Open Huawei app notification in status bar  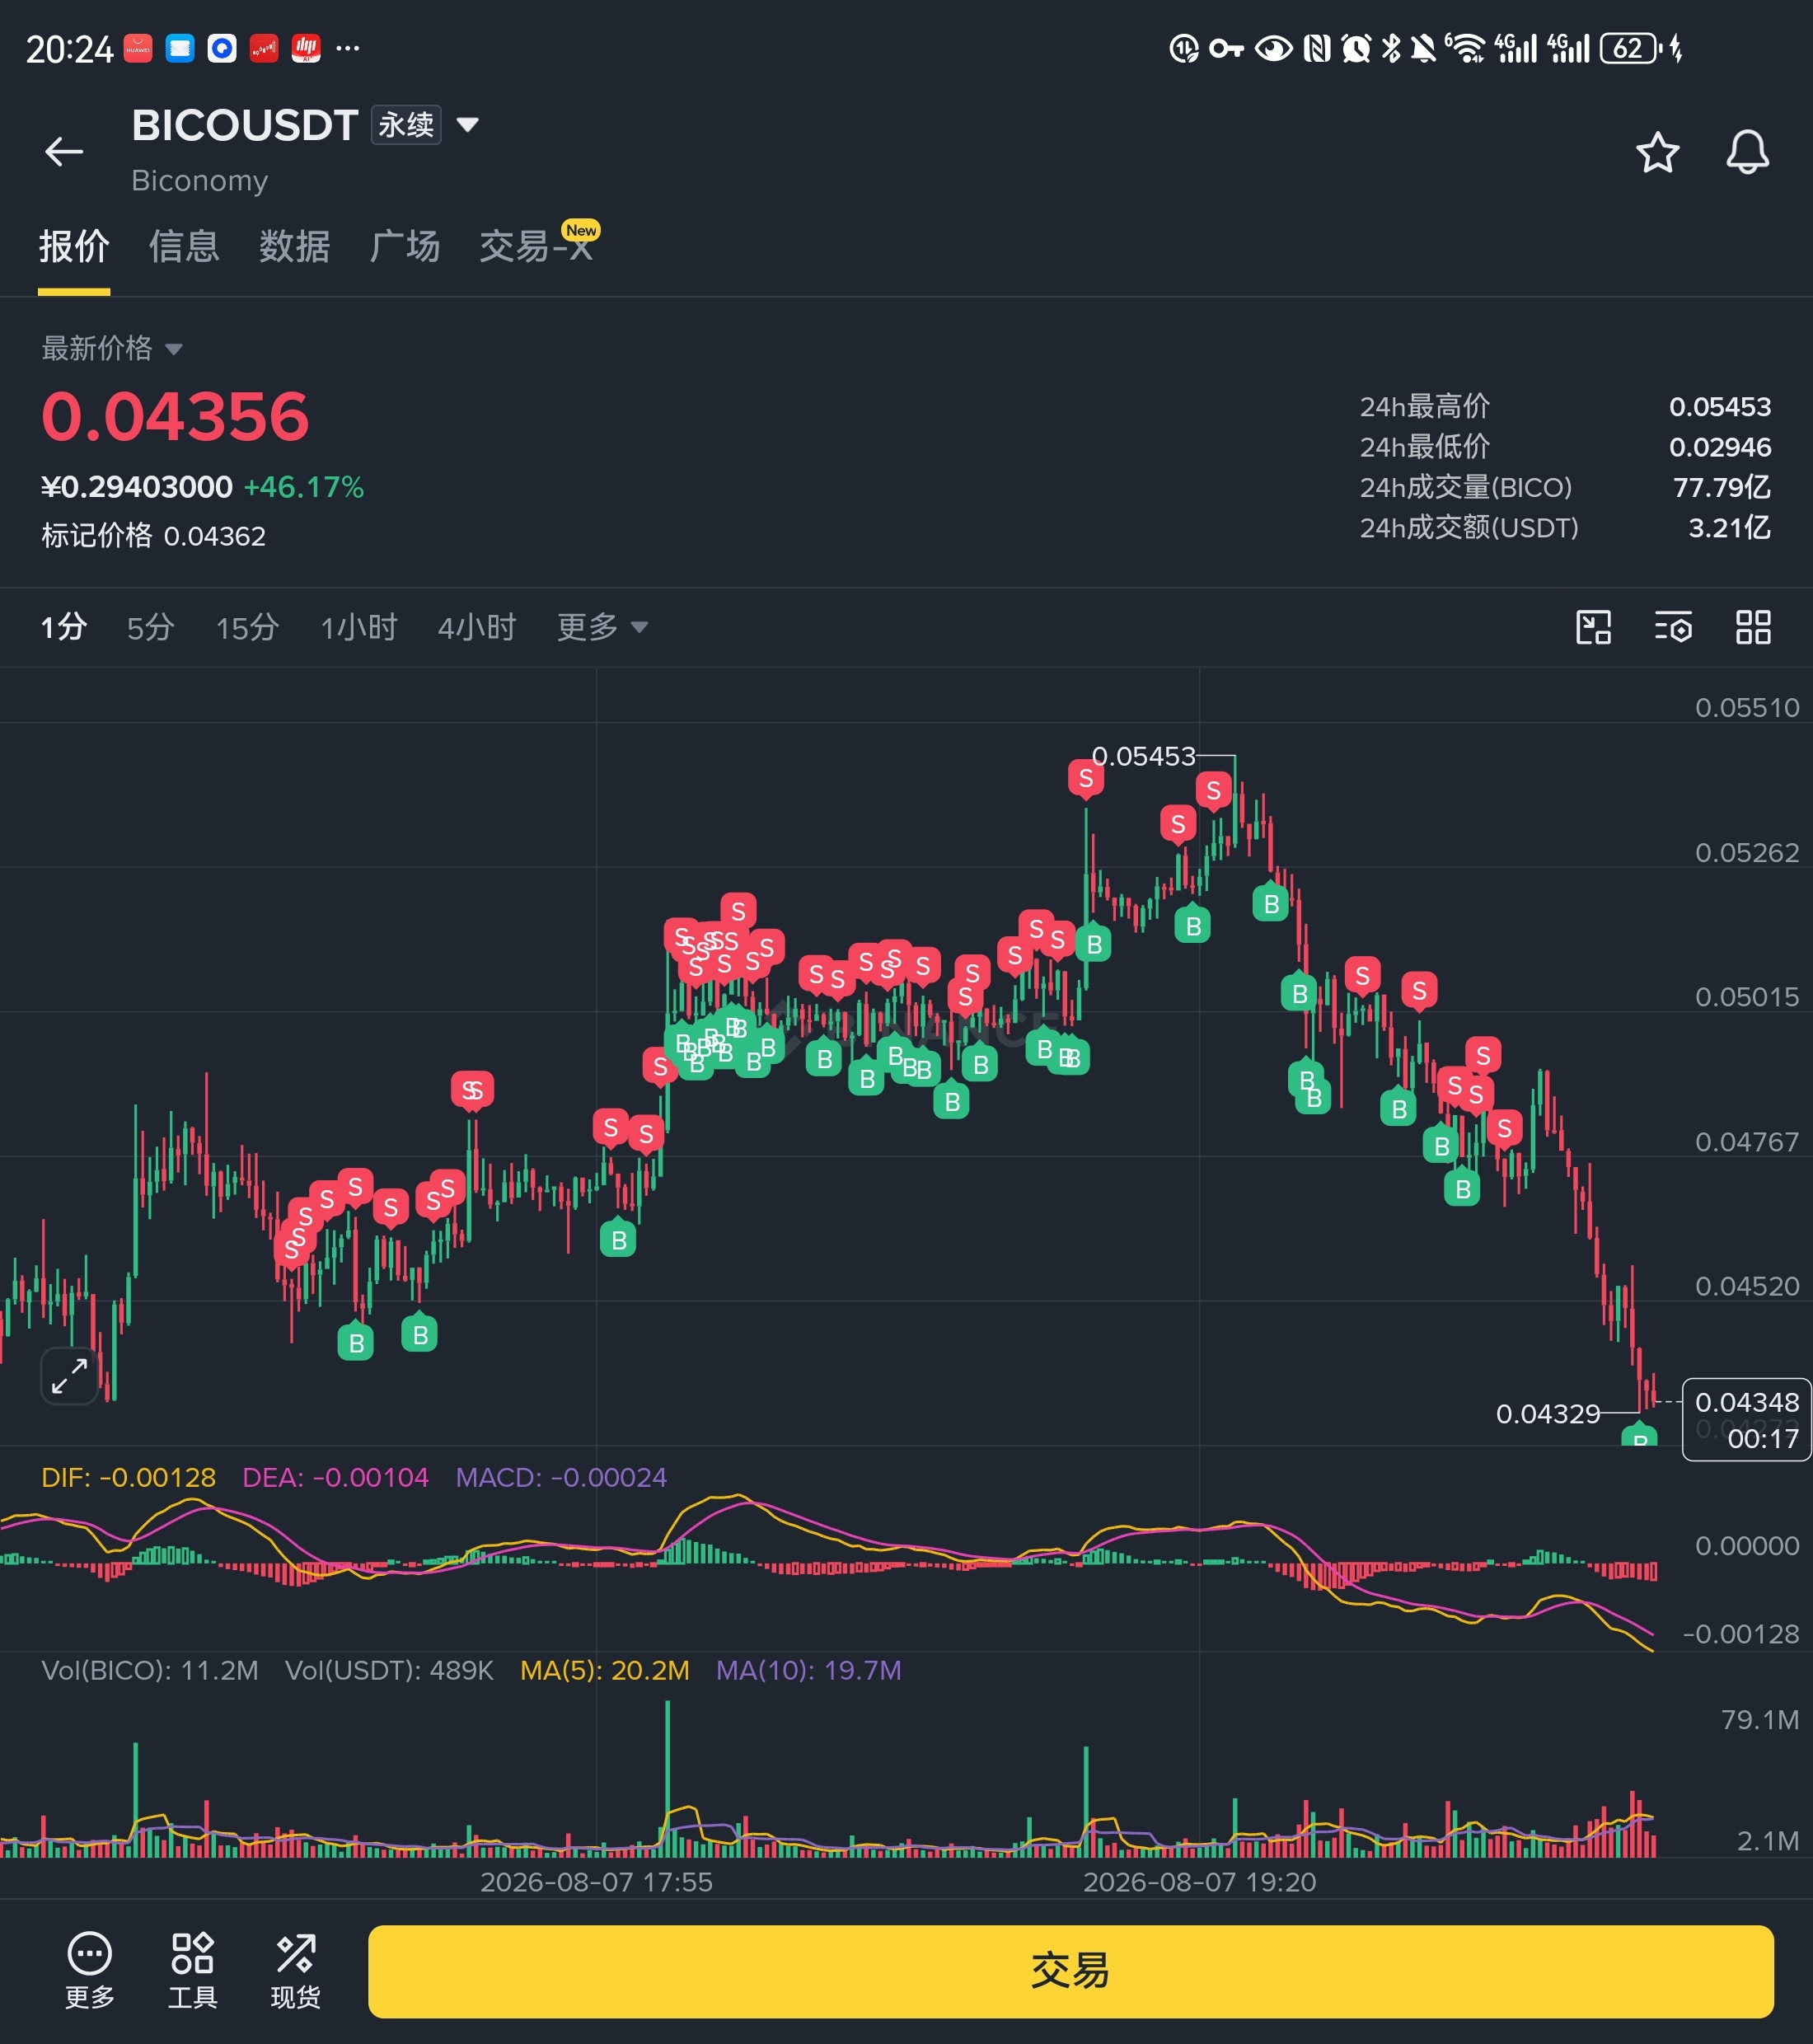138,48
